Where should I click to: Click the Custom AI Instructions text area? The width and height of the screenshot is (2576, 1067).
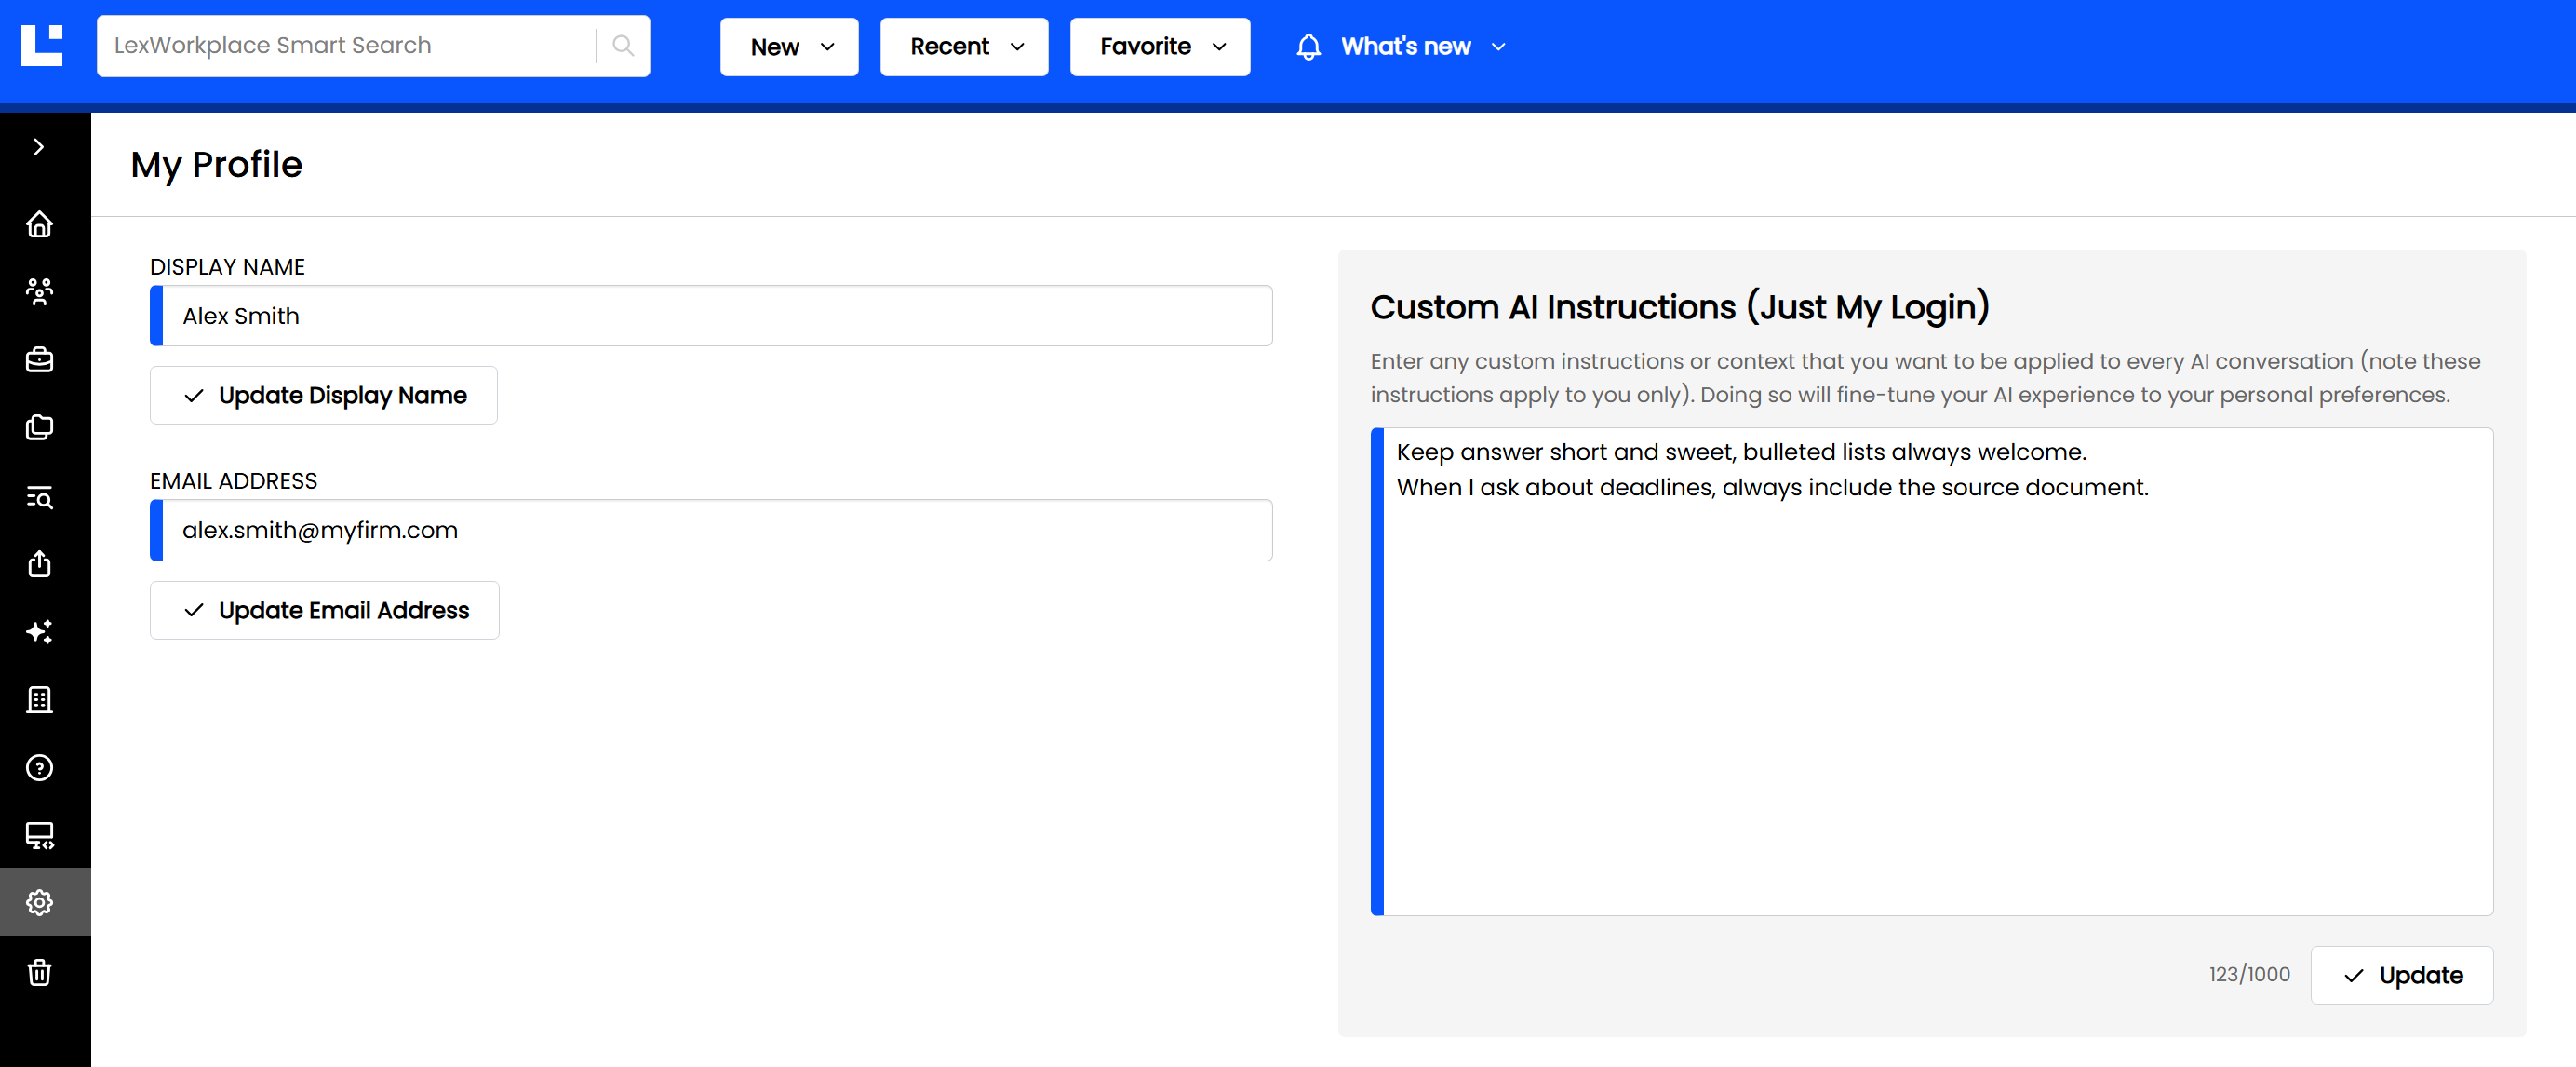(x=1931, y=672)
